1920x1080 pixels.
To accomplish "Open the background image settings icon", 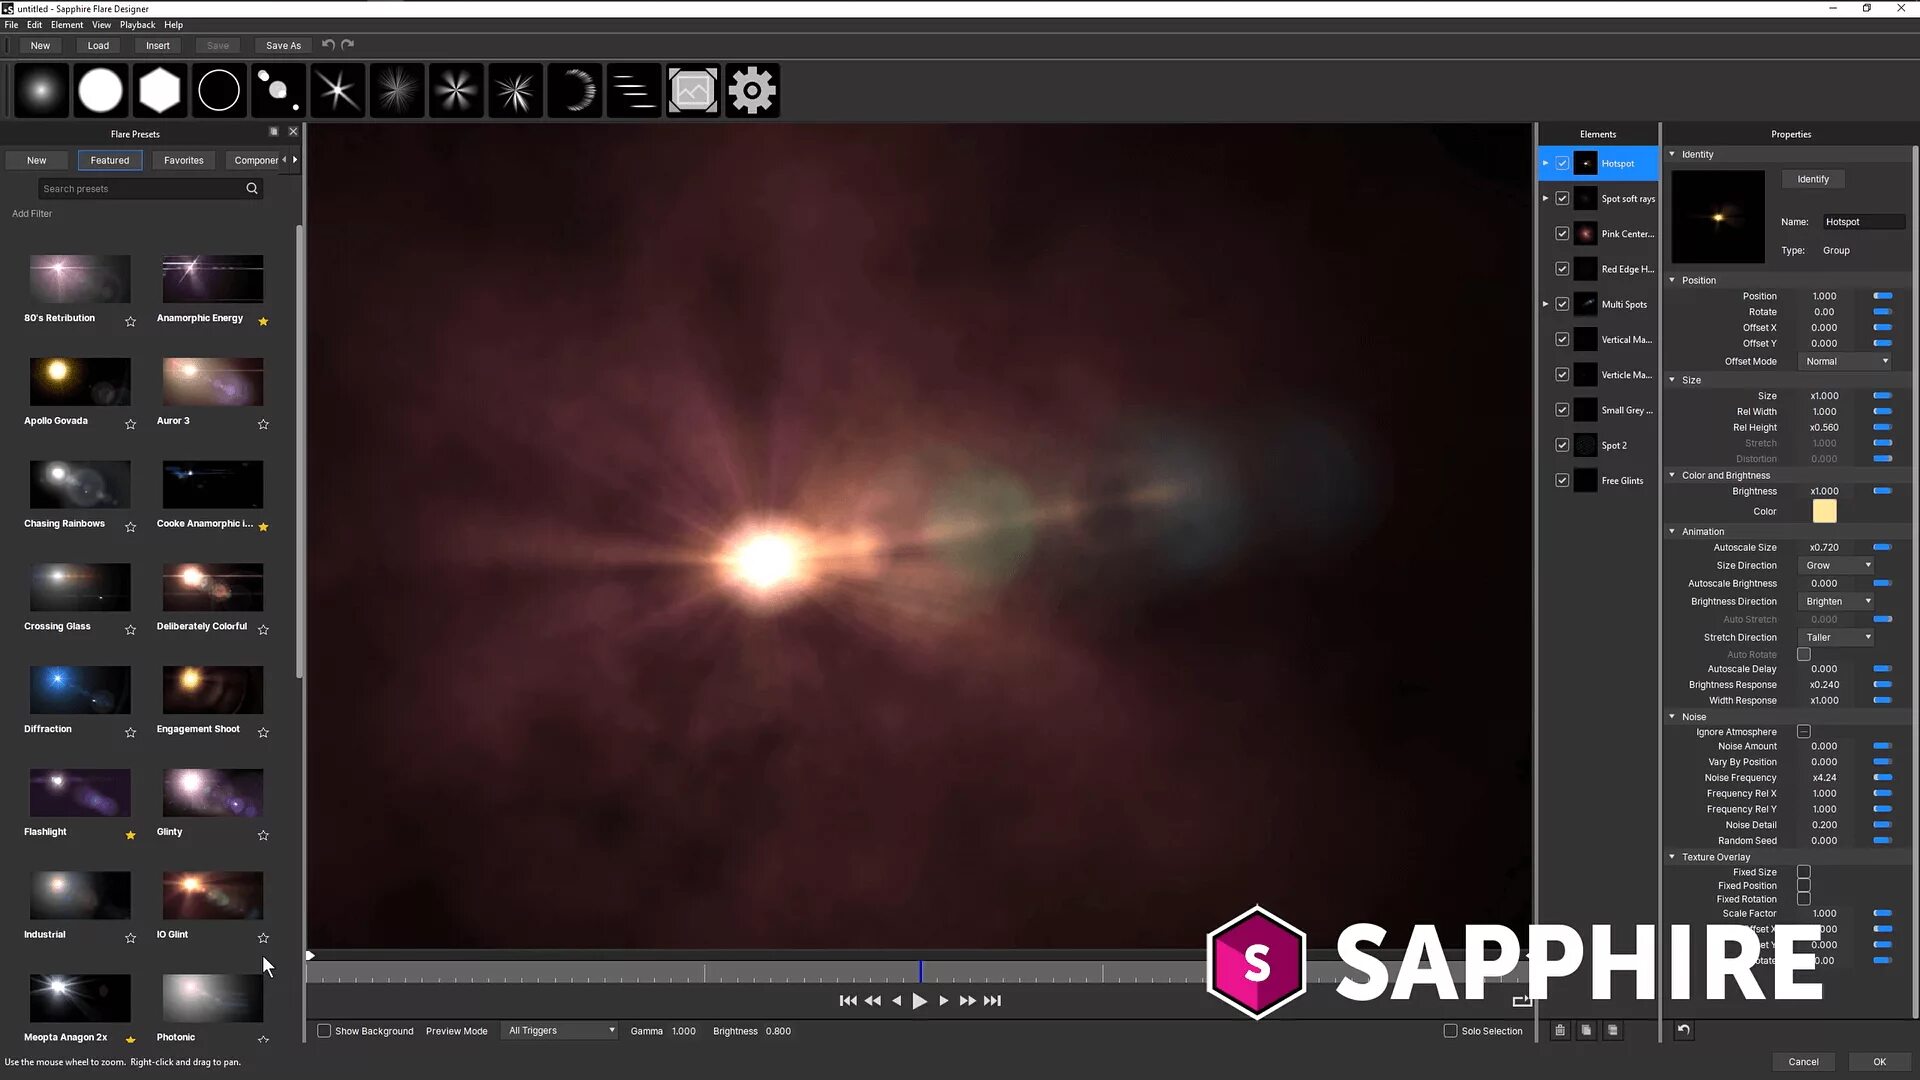I will tap(693, 89).
